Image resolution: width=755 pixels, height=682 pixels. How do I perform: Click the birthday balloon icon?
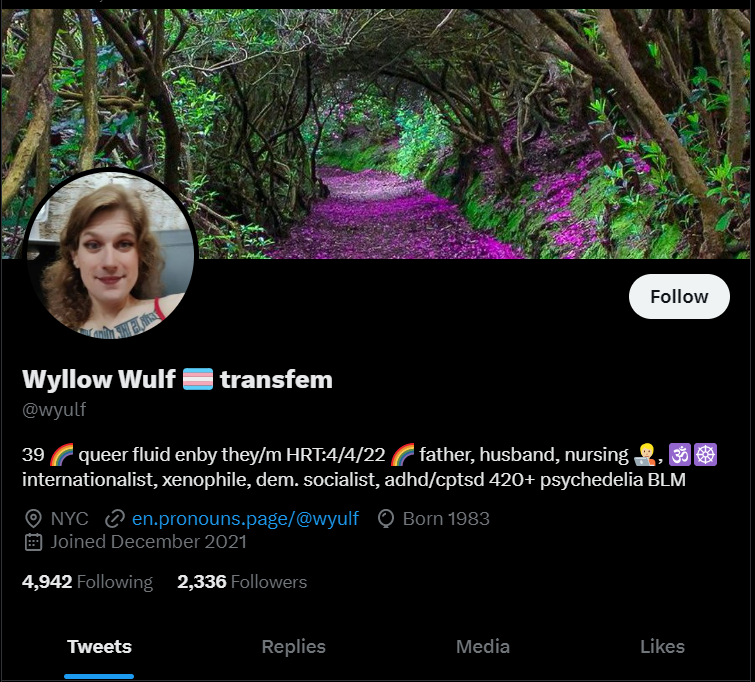386,519
